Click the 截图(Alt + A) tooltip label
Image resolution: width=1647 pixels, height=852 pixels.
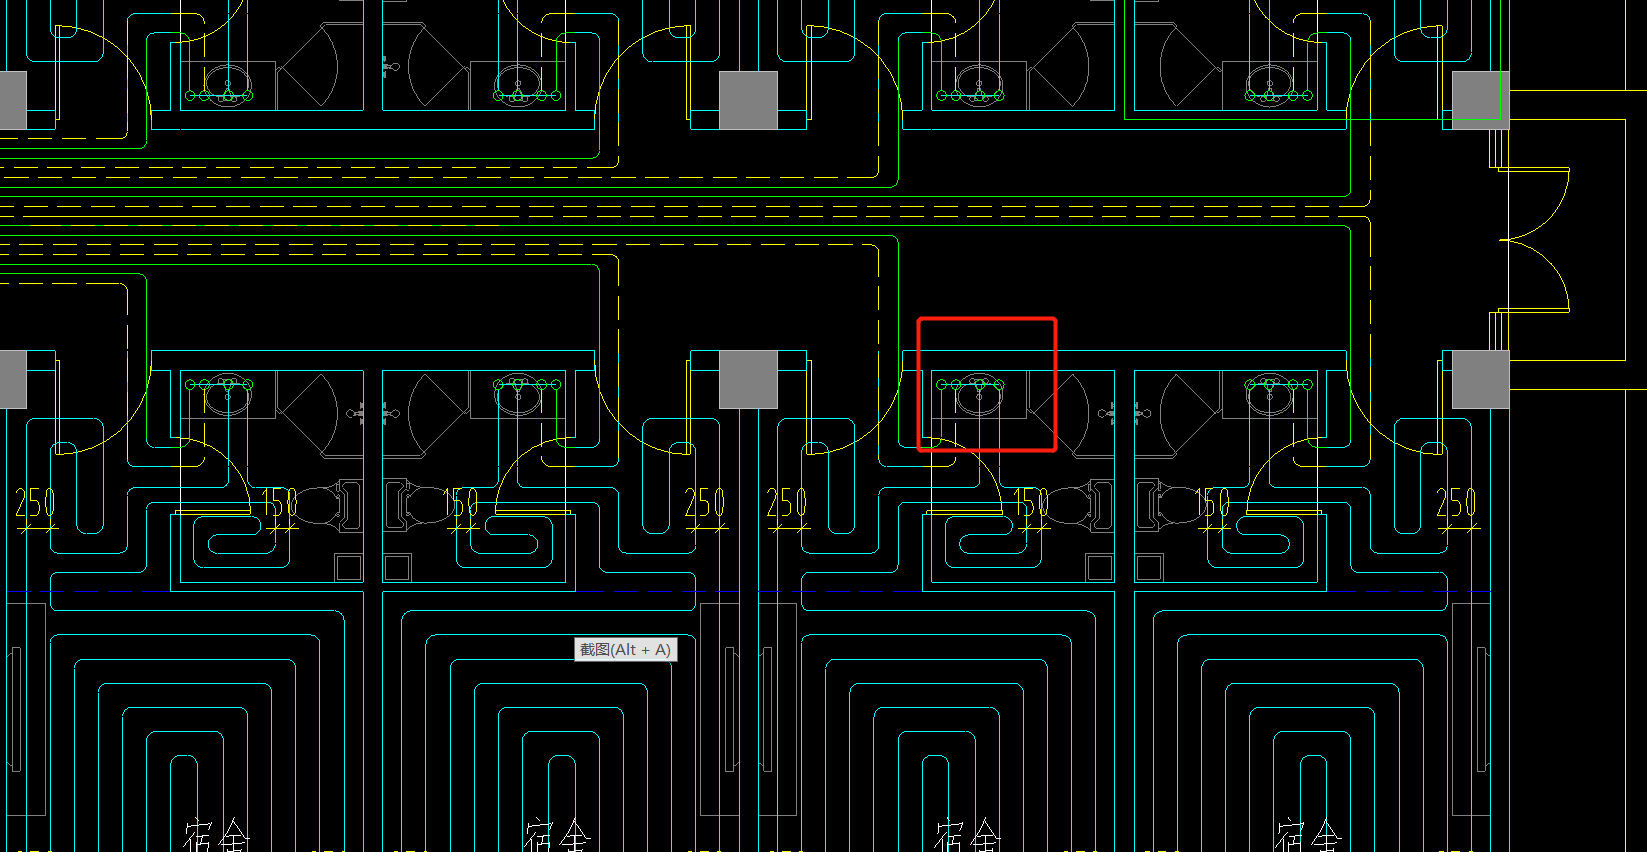626,650
